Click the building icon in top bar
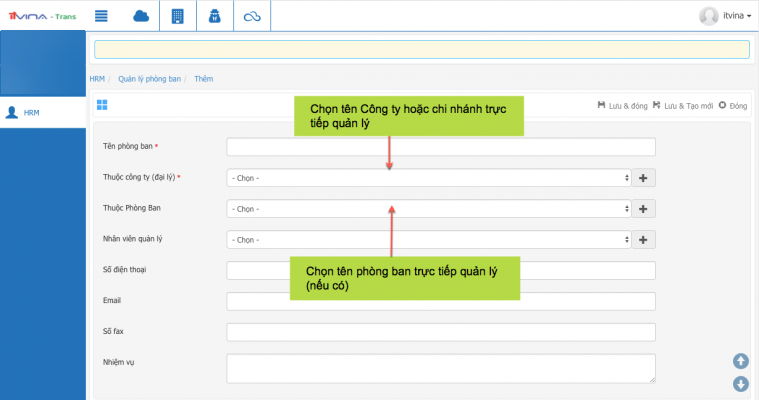This screenshot has height=400, width=759. point(178,15)
